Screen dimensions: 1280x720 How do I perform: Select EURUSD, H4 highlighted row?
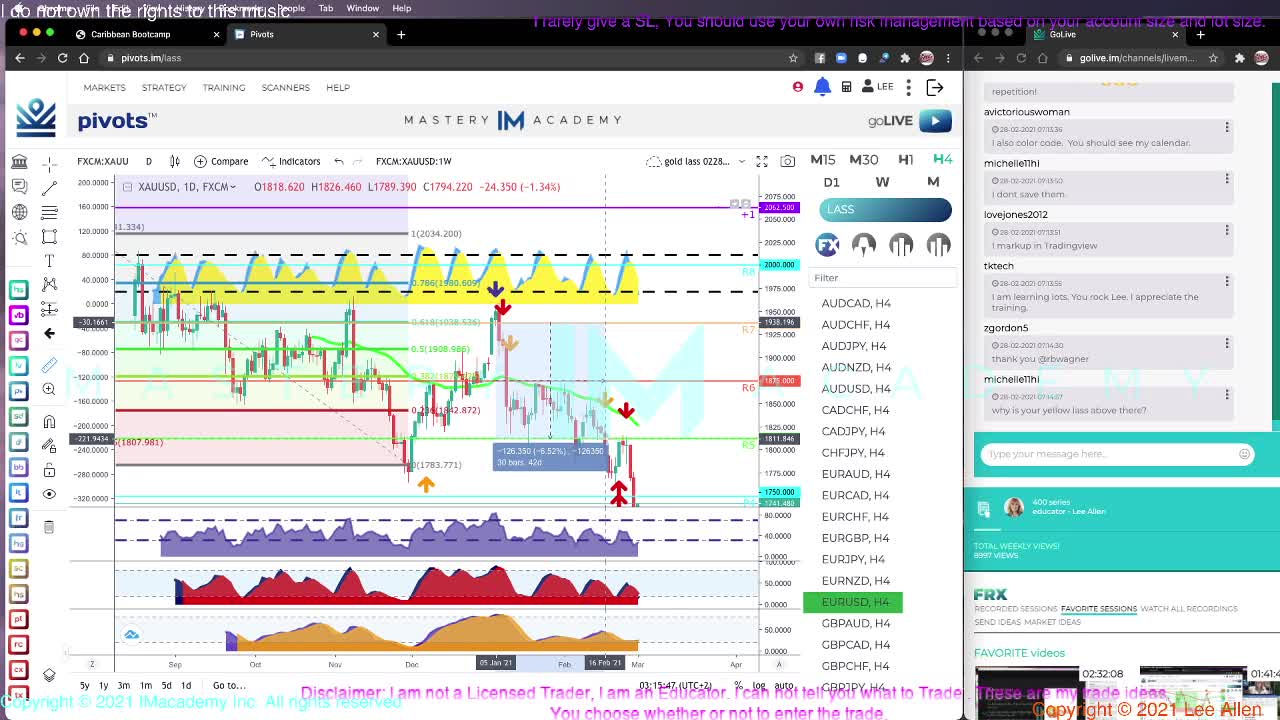point(853,602)
